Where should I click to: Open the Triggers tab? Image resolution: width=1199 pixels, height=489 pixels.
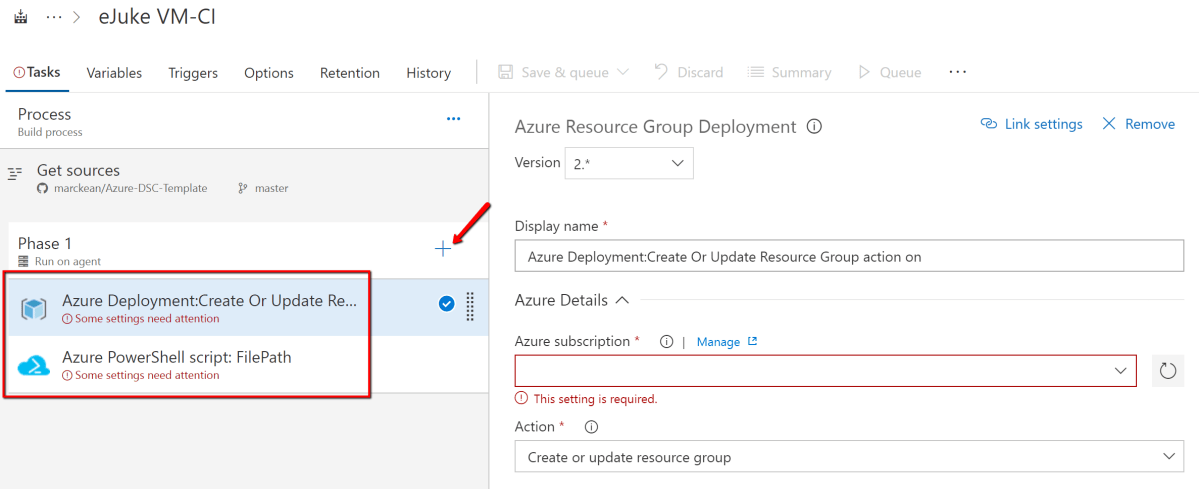(193, 73)
